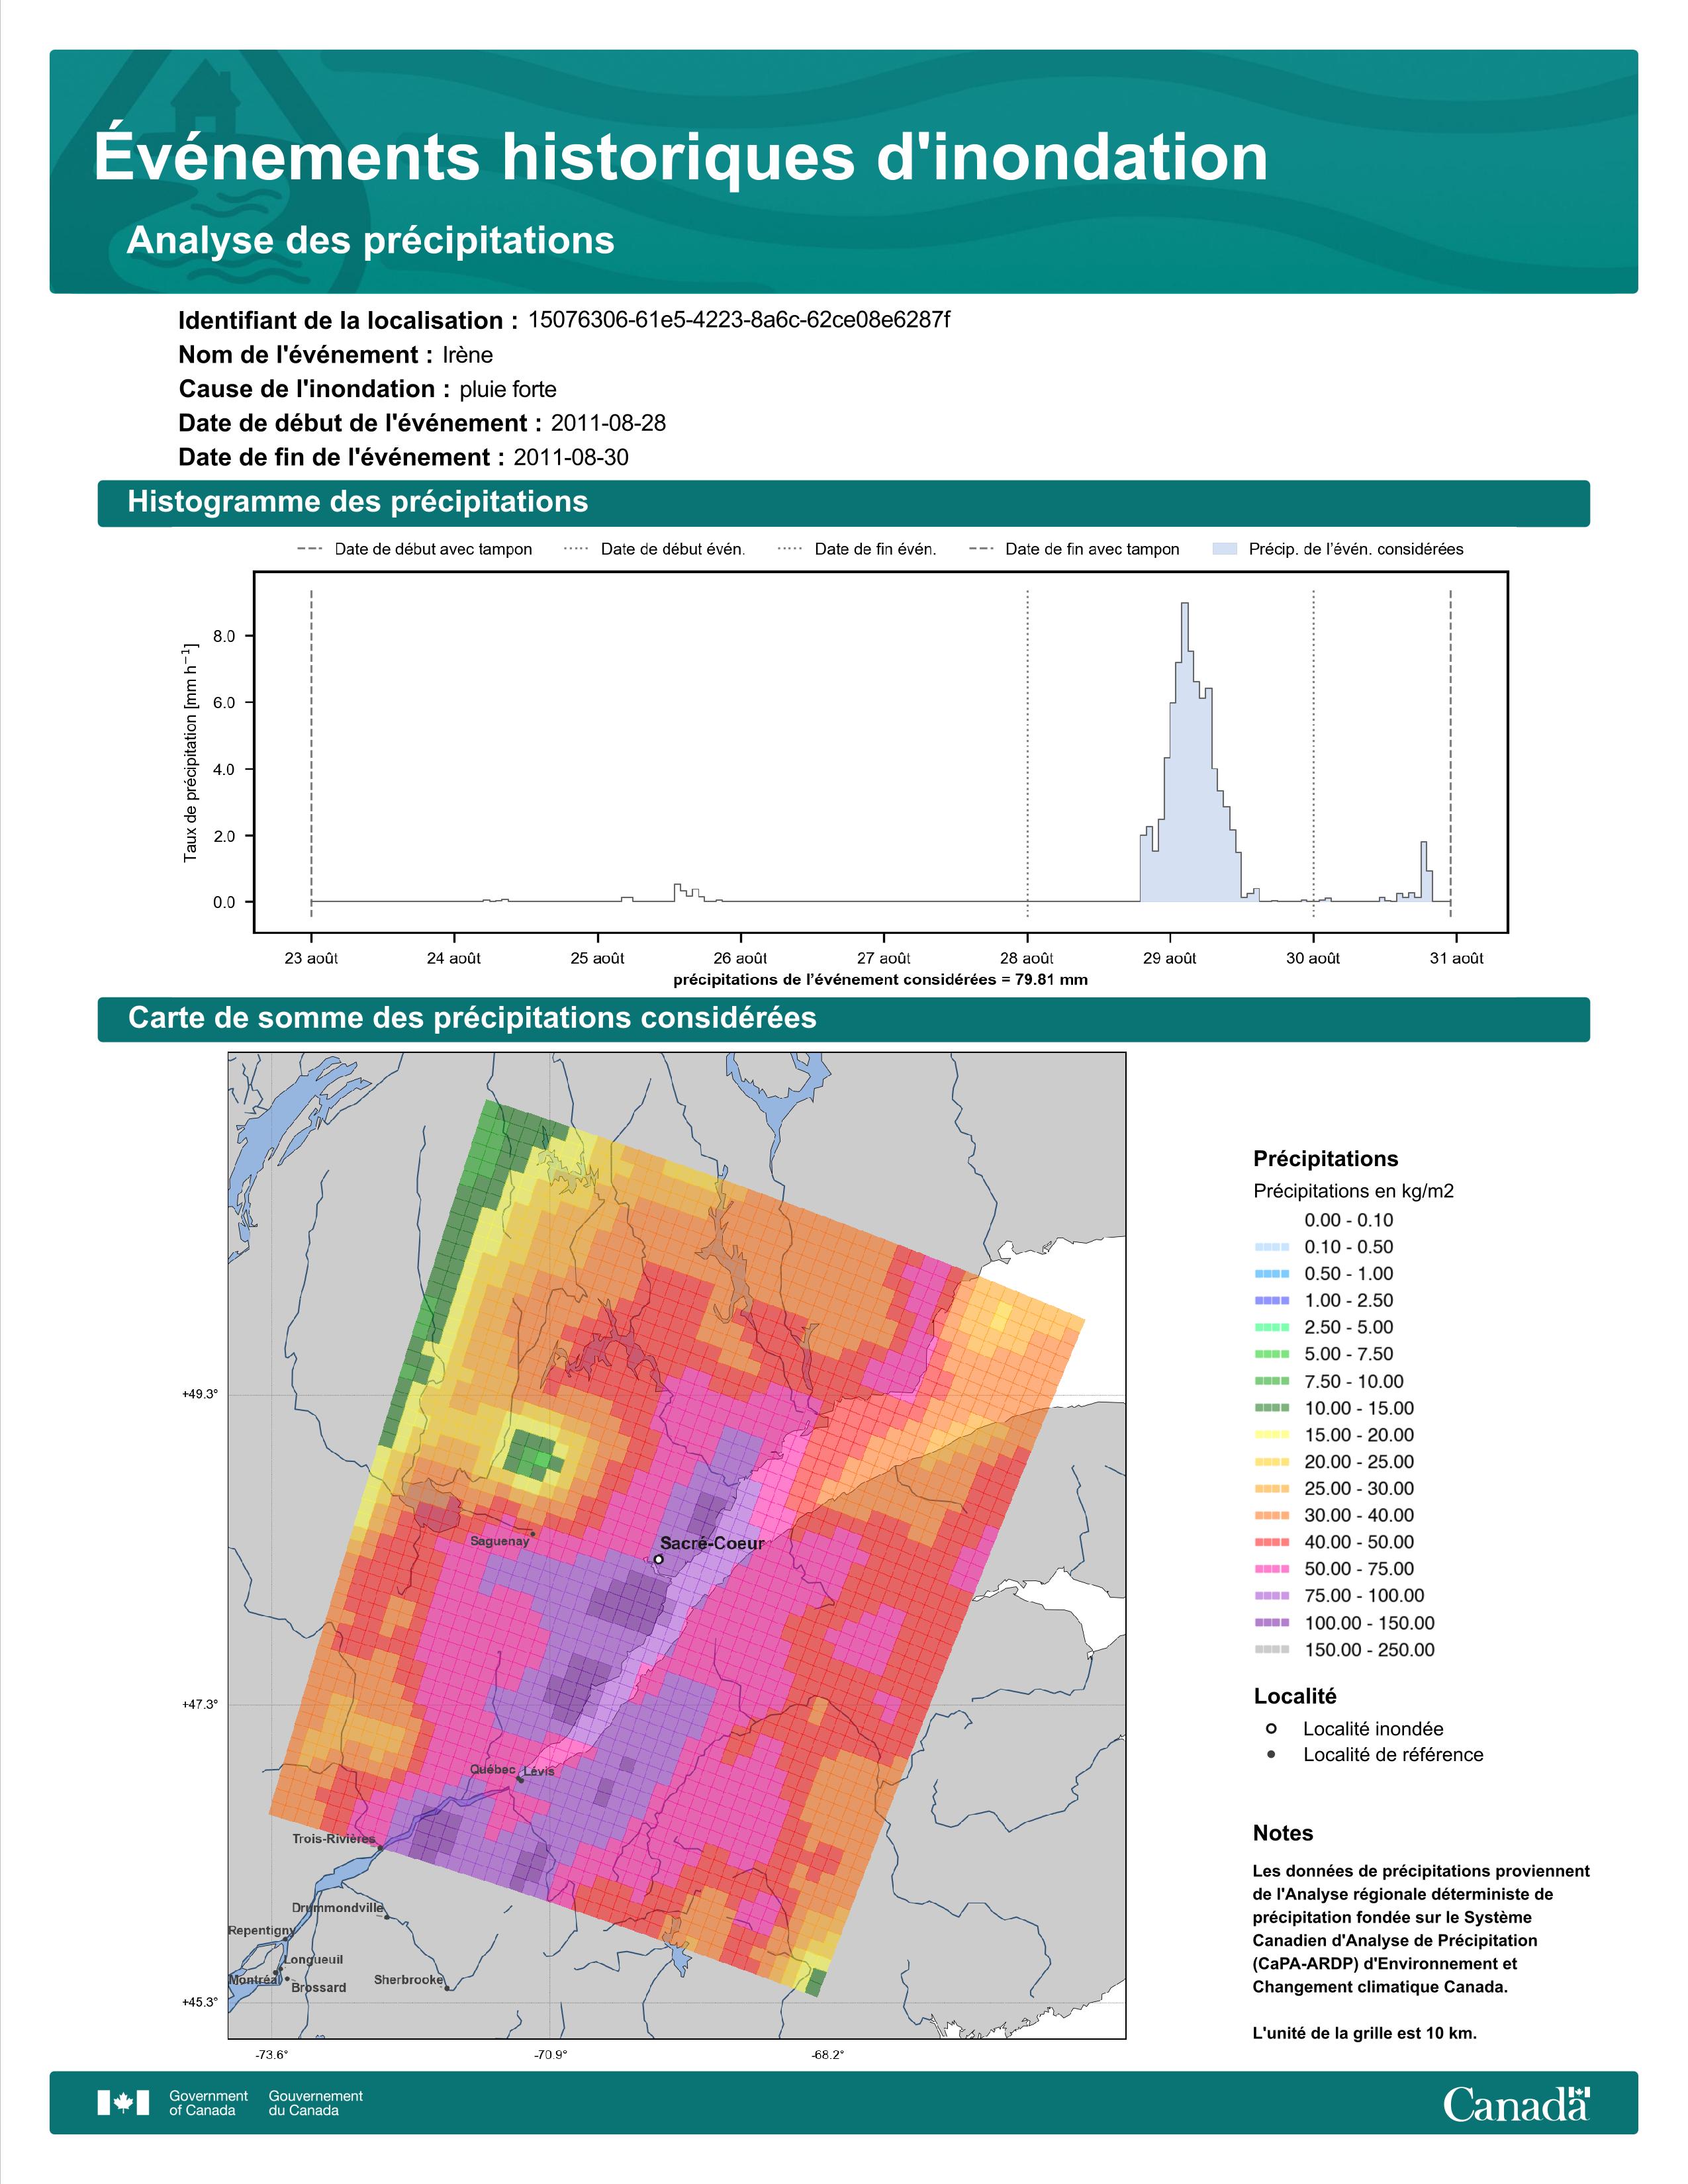Click the Gouvernement du Canada text
Image resolution: width=1688 pixels, height=2184 pixels.
316,2102
